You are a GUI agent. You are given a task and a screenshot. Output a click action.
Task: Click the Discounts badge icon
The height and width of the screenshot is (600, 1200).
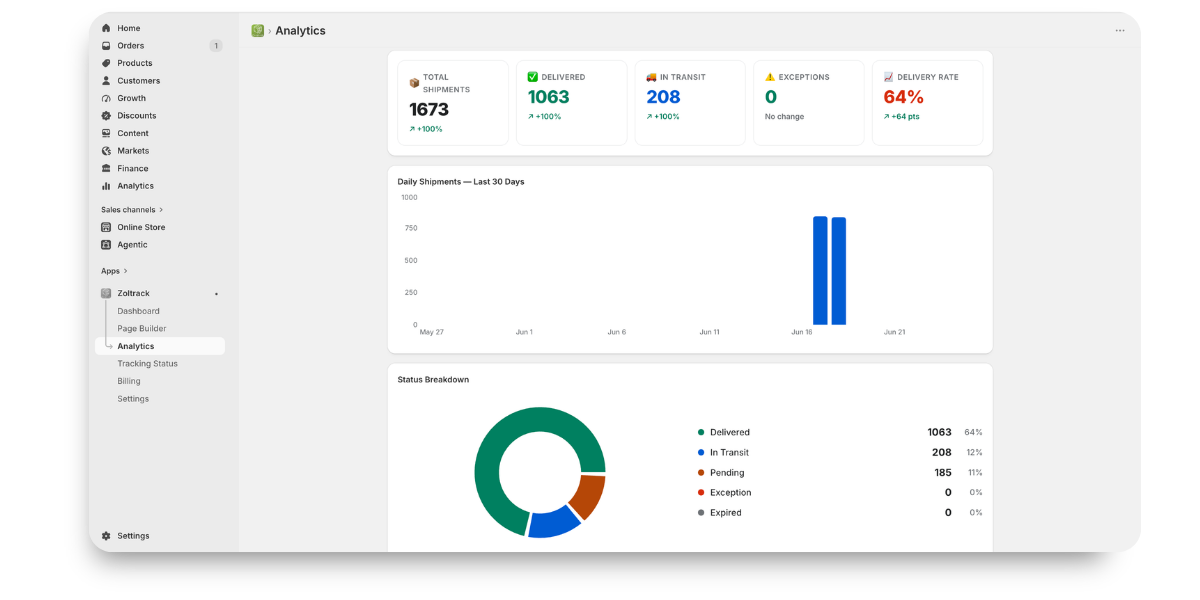[x=106, y=116]
